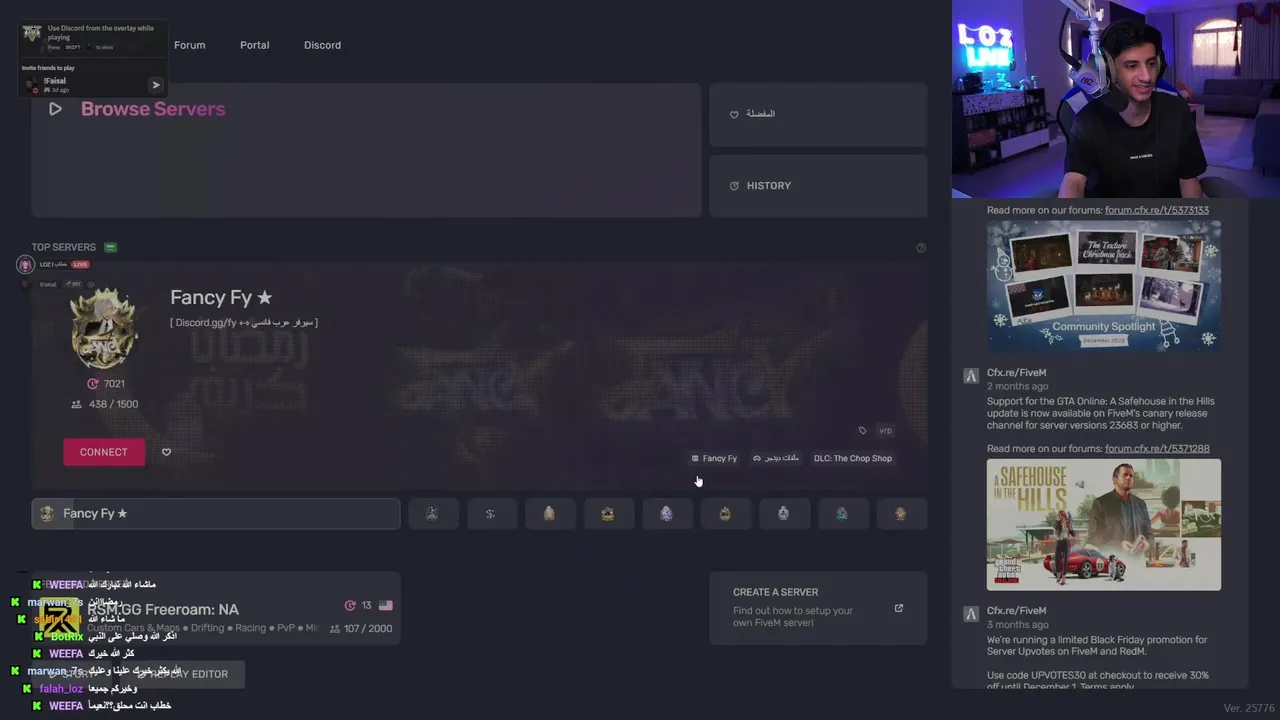1280x720 pixels.
Task: Open the Browse Servers tile
Action: pos(366,150)
